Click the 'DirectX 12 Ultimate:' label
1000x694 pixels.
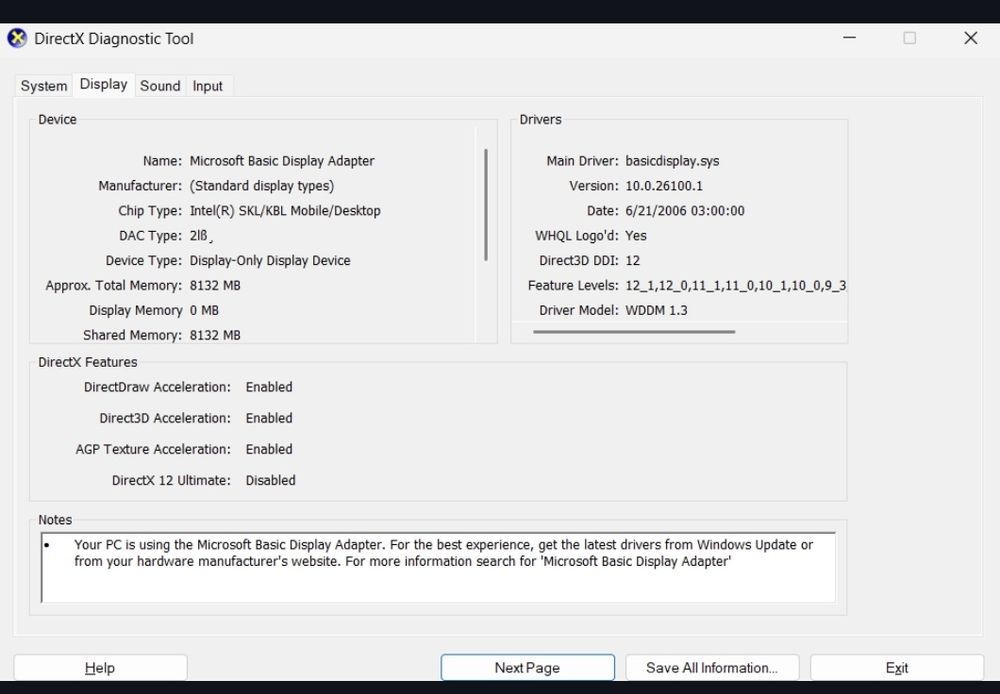point(171,480)
